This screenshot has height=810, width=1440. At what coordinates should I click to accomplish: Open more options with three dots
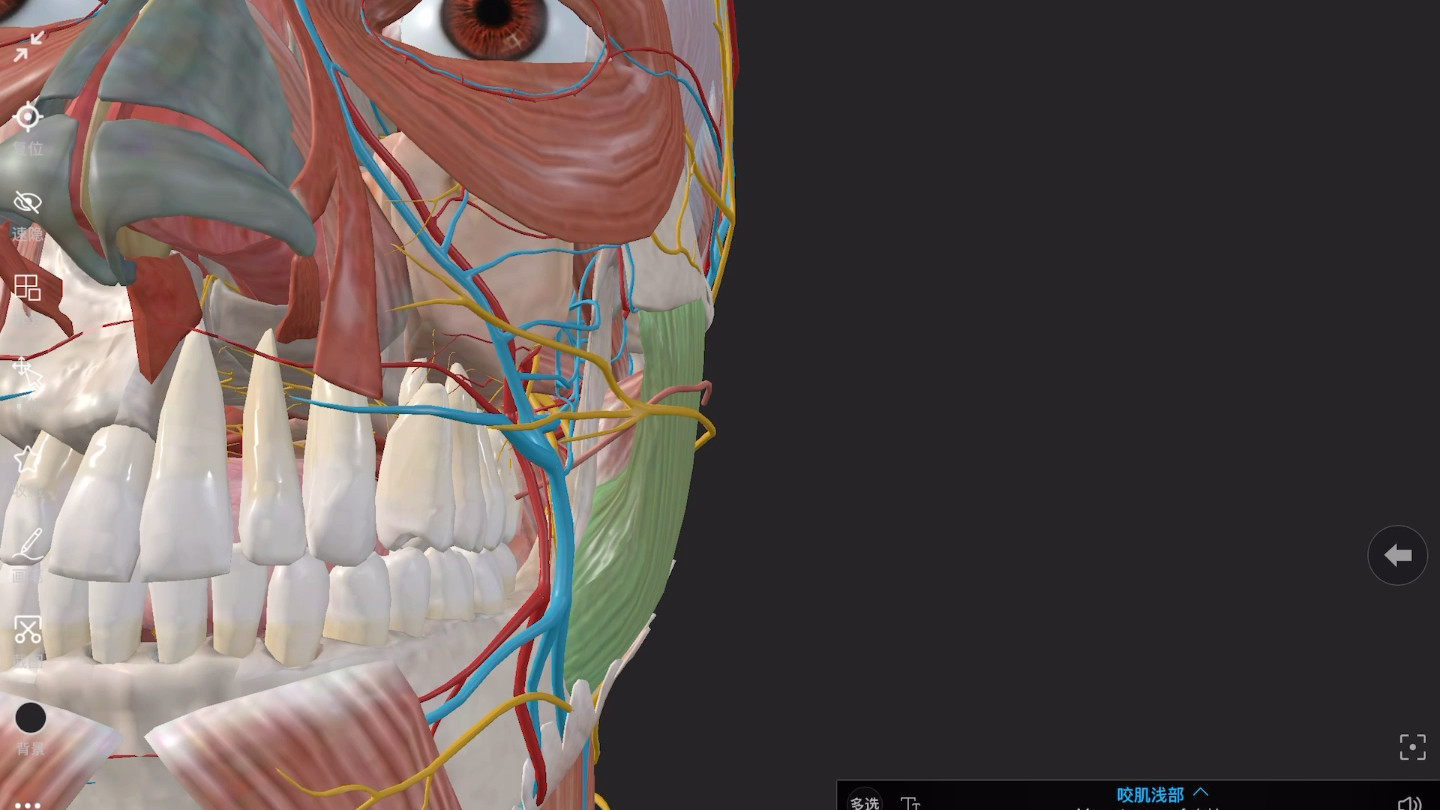click(x=27, y=803)
